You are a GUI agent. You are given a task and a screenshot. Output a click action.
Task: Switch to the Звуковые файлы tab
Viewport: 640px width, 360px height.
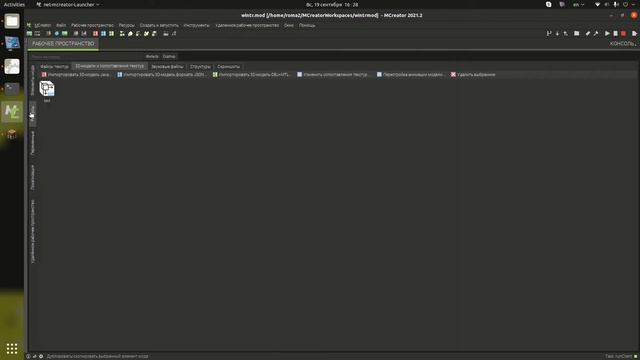coord(167,67)
